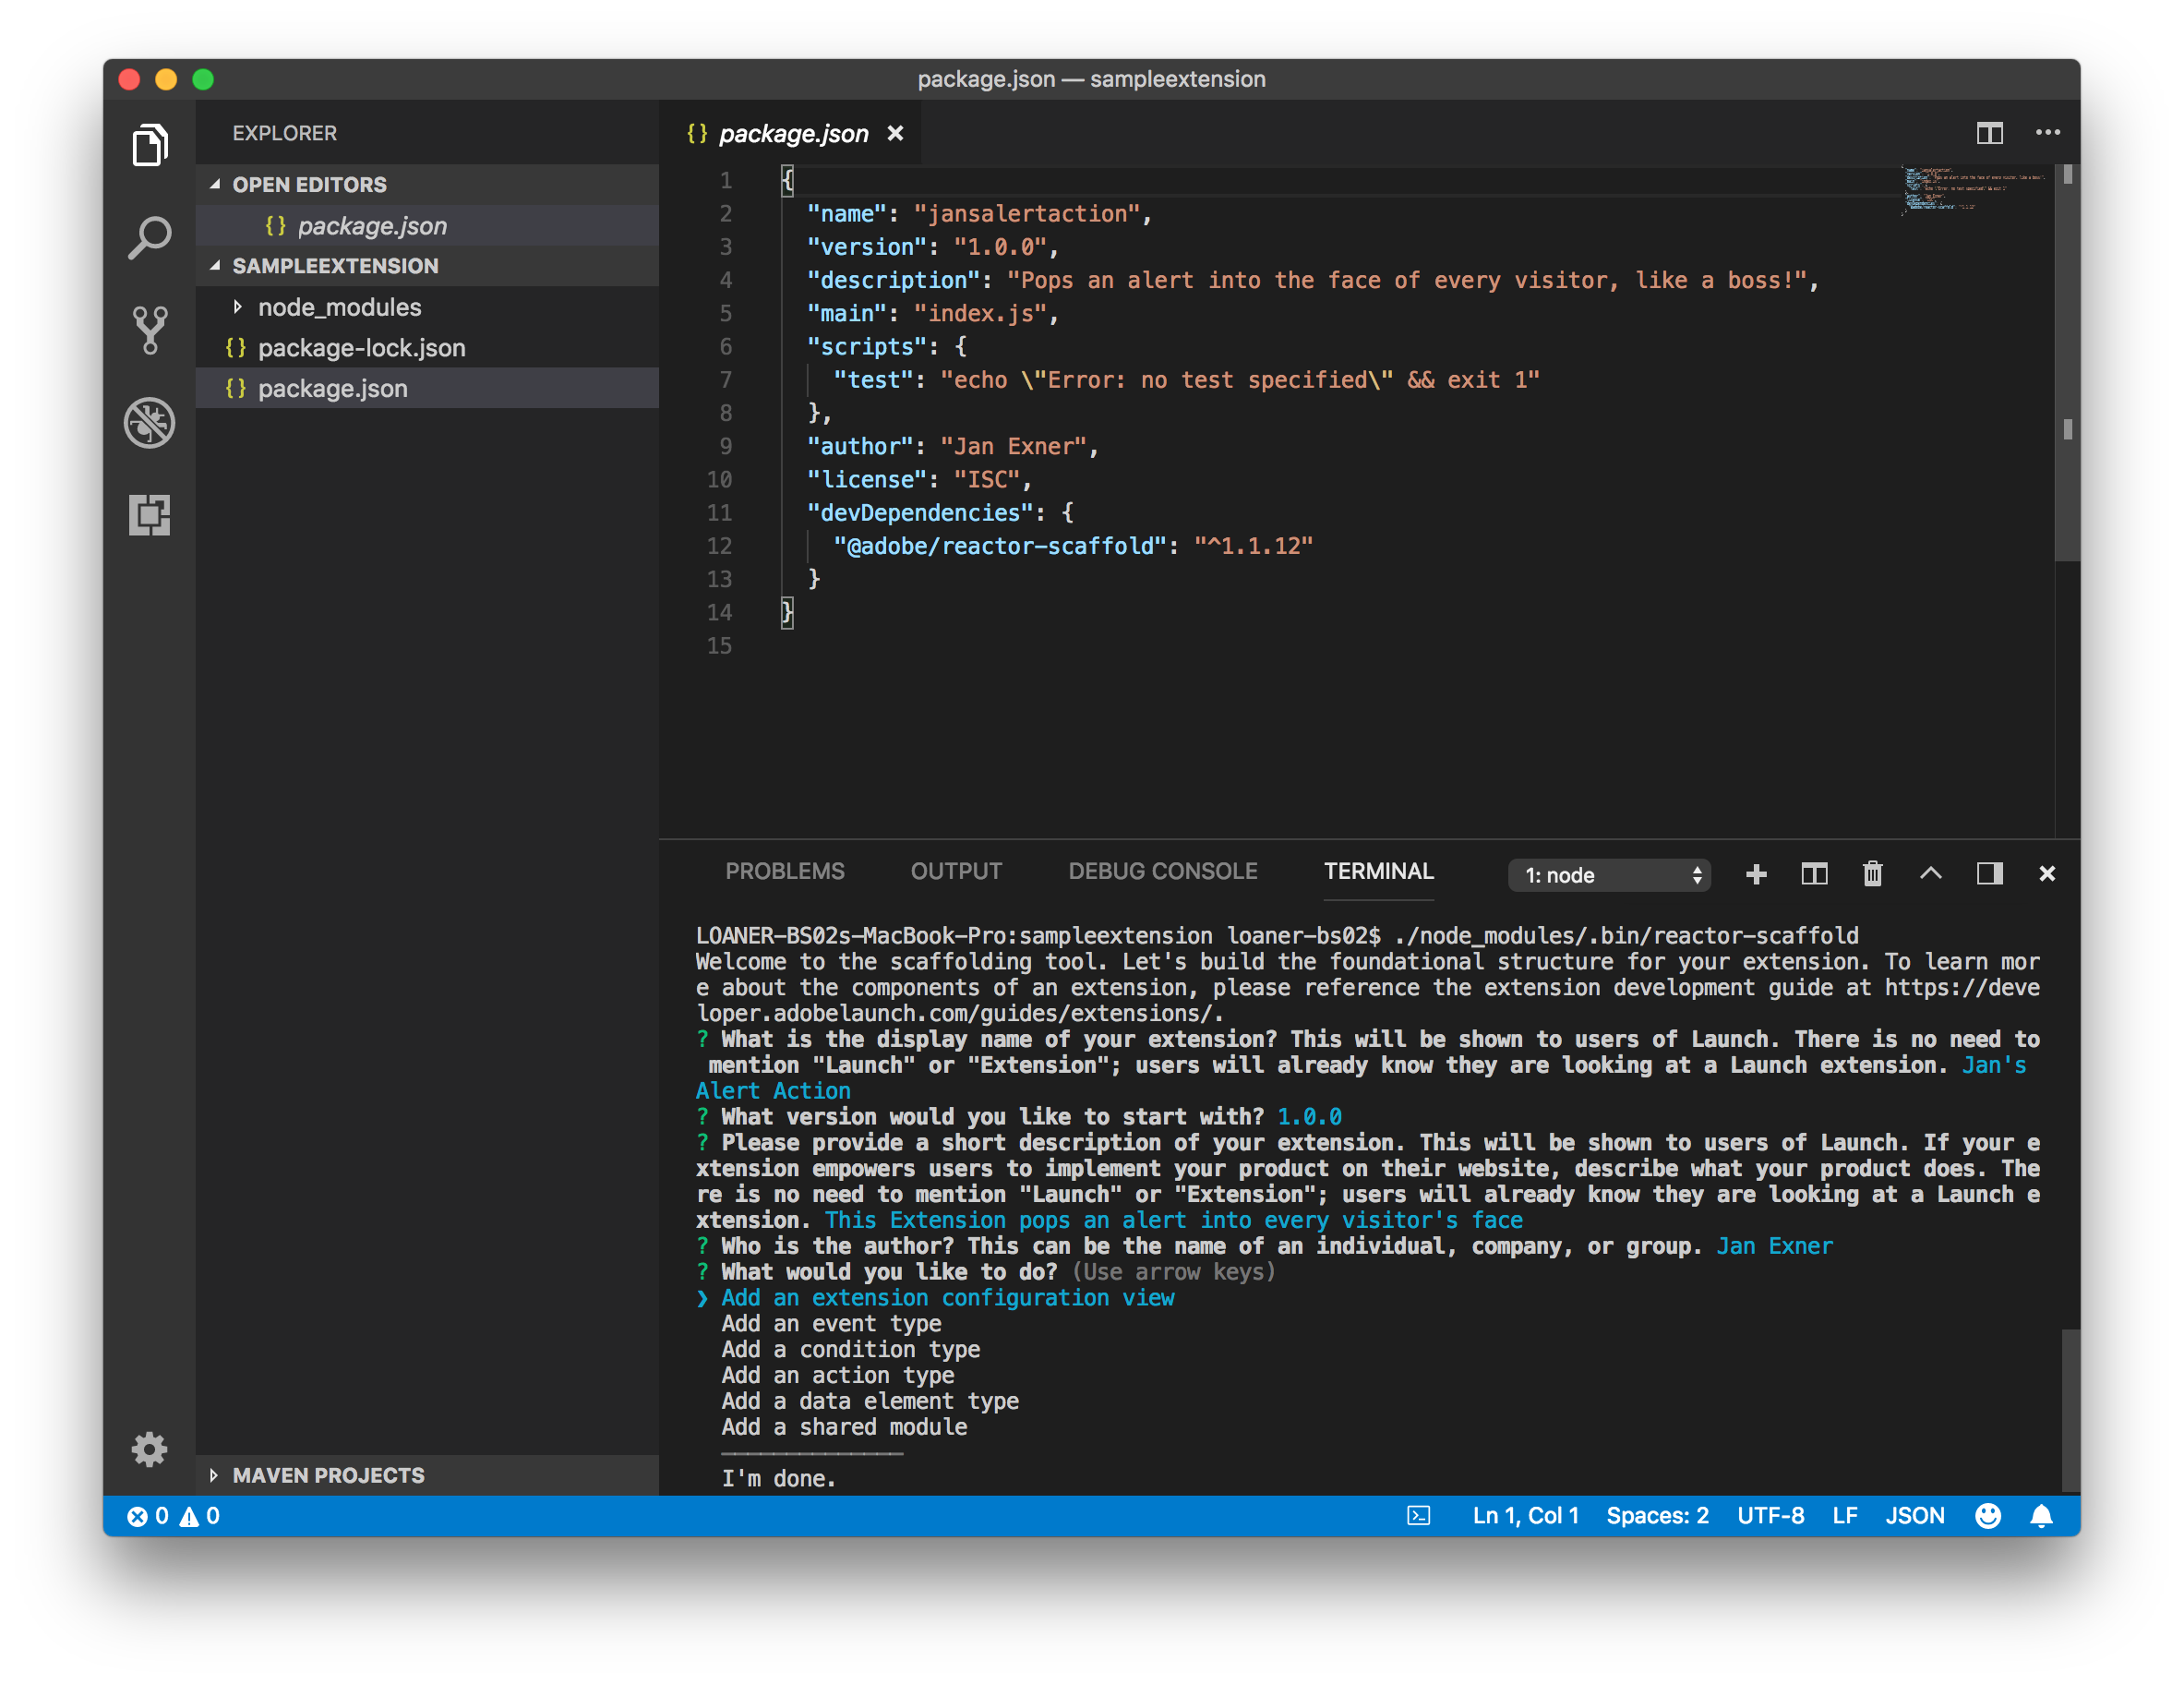The width and height of the screenshot is (2184, 1684).
Task: Open notifications bell in status bar
Action: [x=2041, y=1516]
